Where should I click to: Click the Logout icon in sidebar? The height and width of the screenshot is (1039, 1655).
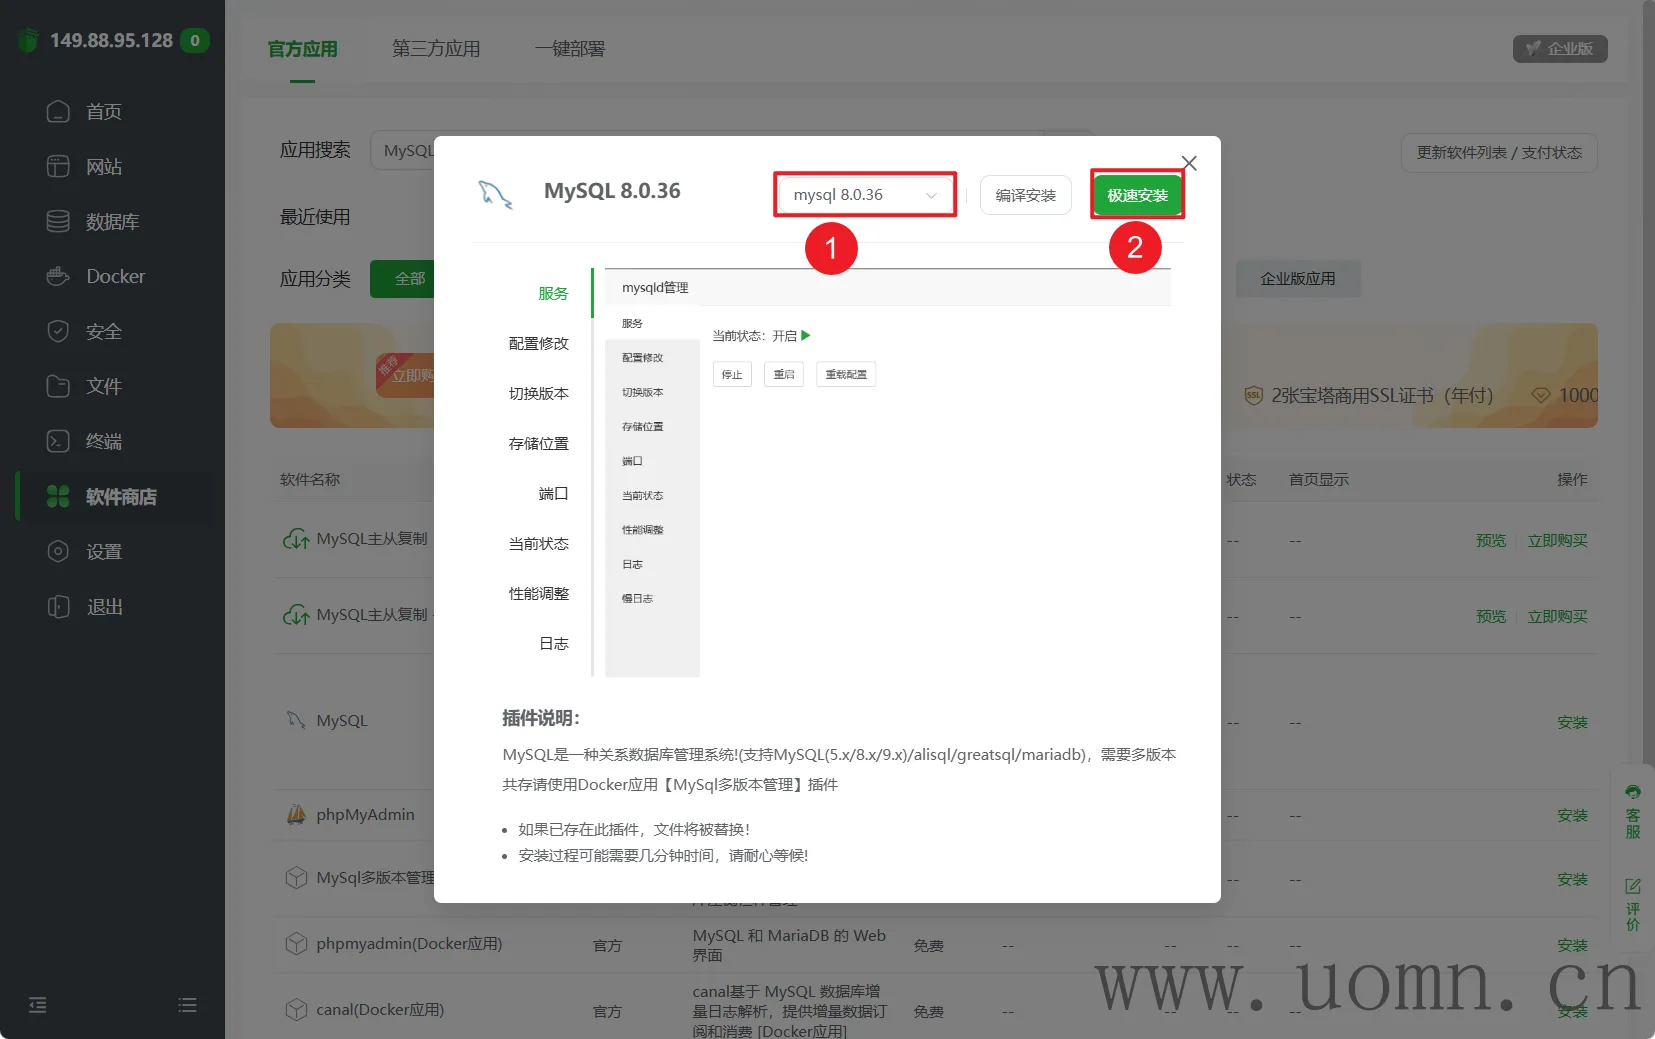(x=58, y=606)
